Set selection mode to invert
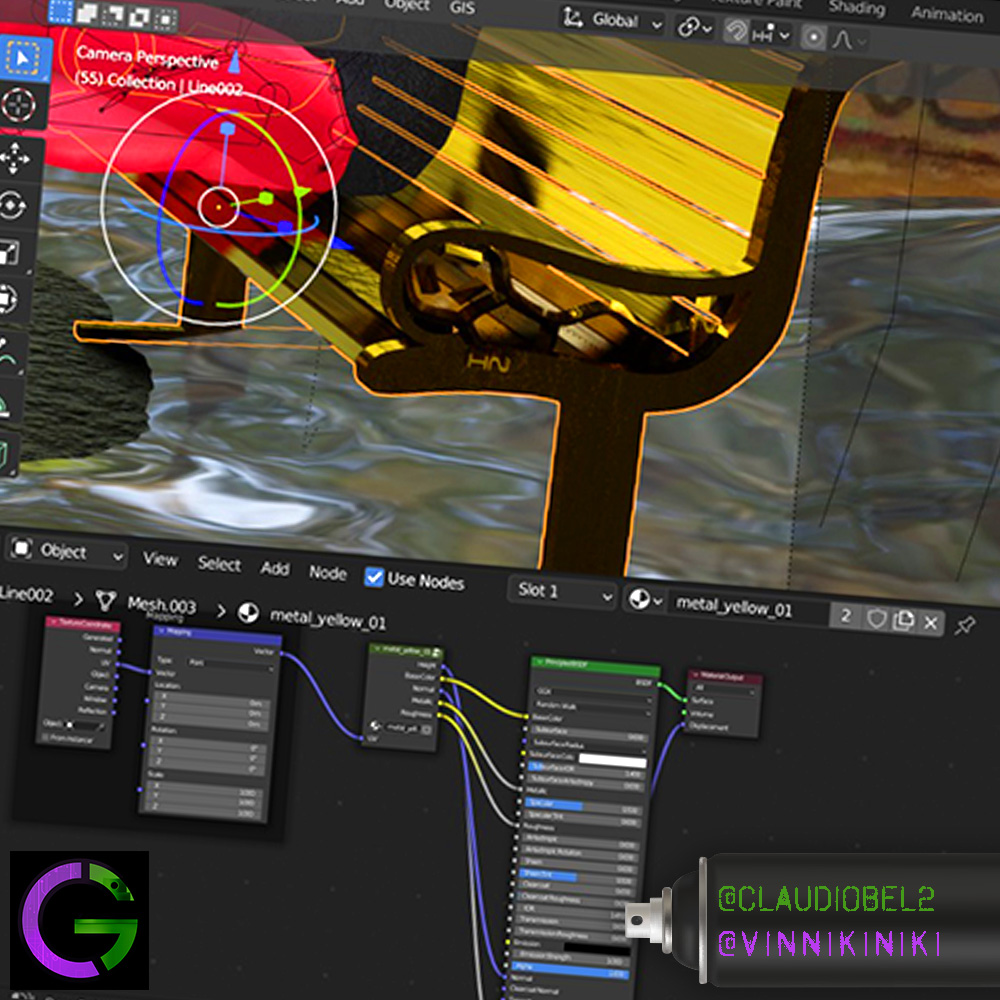Screen dimensions: 1000x1000 (138, 17)
